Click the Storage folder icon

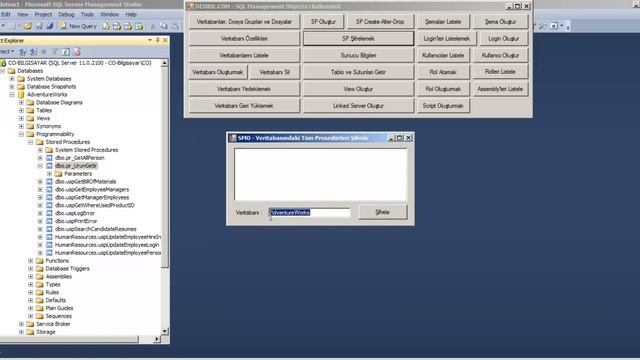[x=30, y=332]
